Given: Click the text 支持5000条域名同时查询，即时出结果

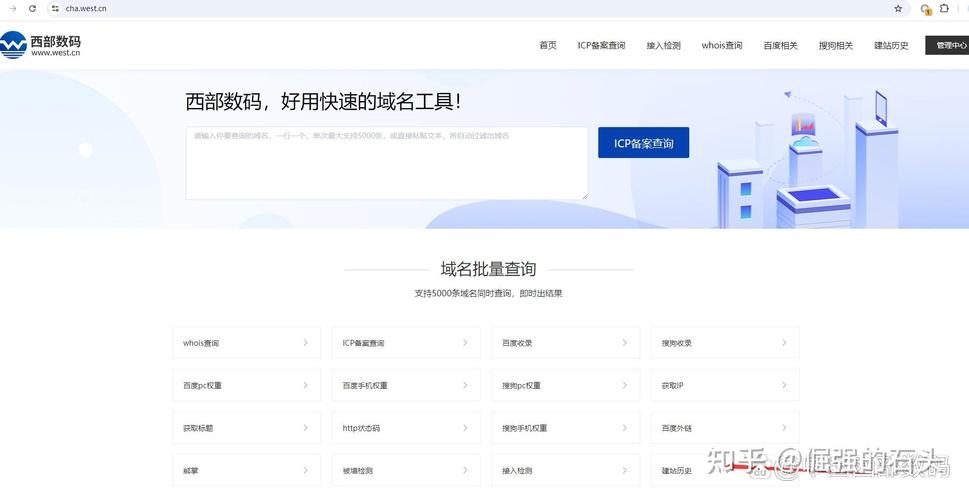Looking at the screenshot, I should pyautogui.click(x=488, y=294).
